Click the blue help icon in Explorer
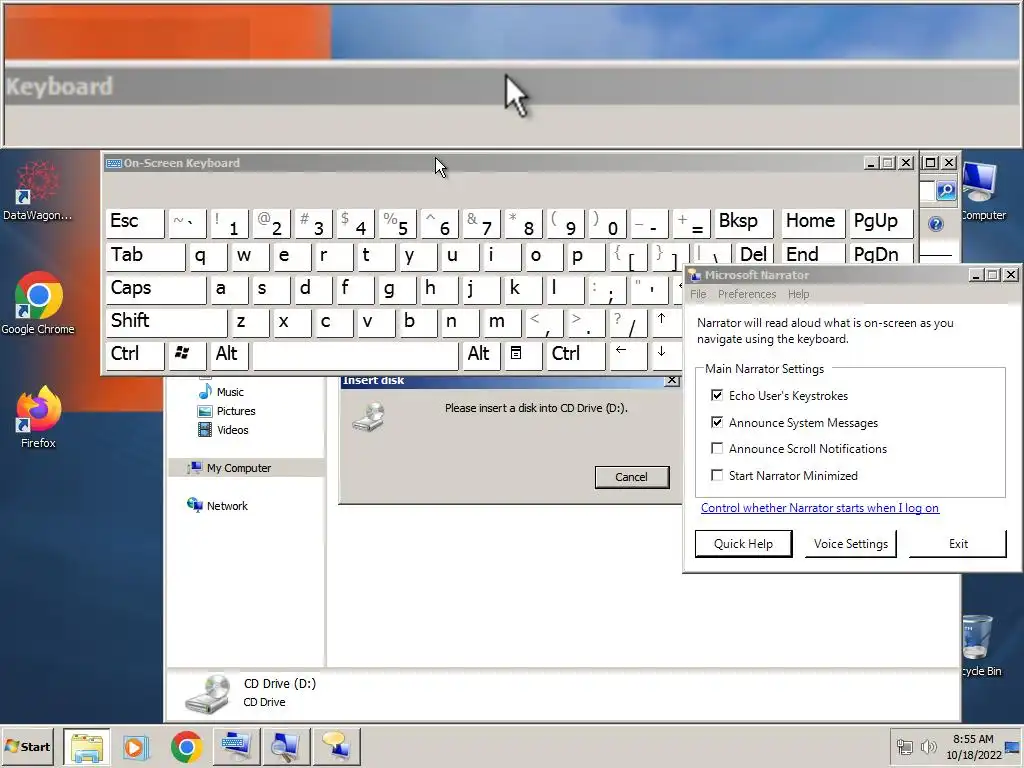The height and width of the screenshot is (768, 1024). click(936, 224)
